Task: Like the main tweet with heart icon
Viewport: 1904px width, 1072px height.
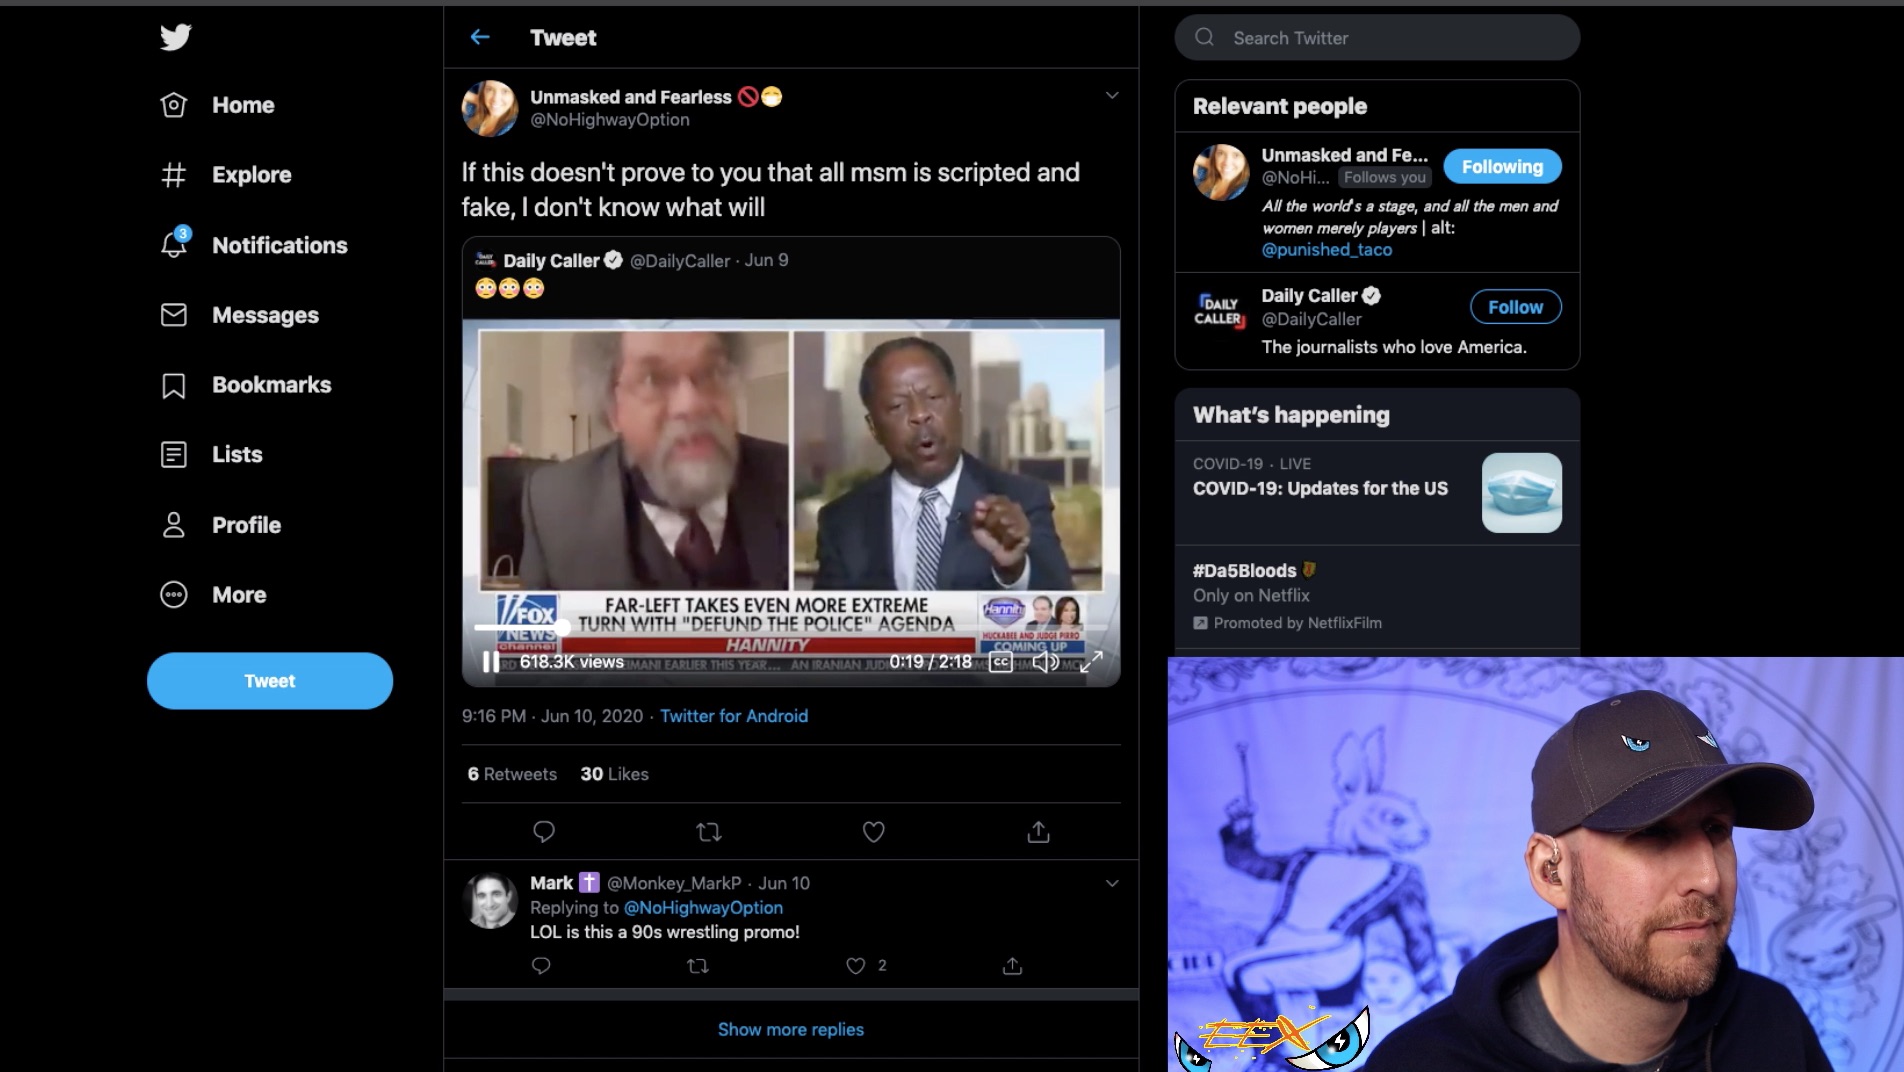Action: pyautogui.click(x=873, y=831)
